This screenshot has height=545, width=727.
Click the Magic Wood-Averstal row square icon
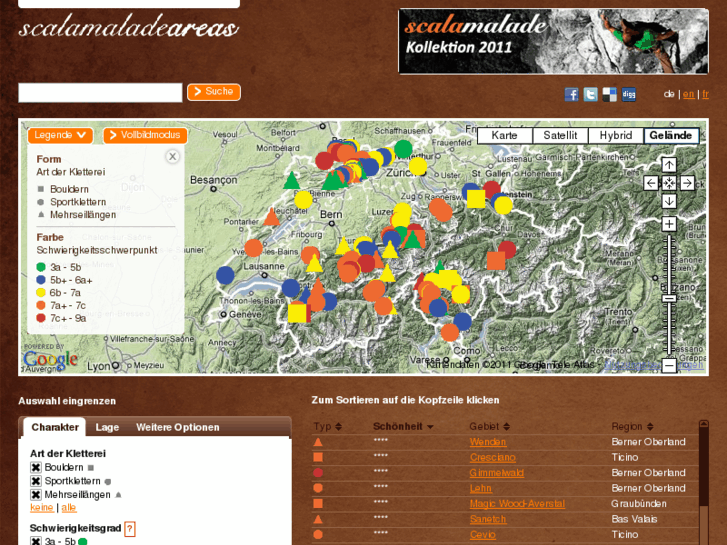pos(318,503)
